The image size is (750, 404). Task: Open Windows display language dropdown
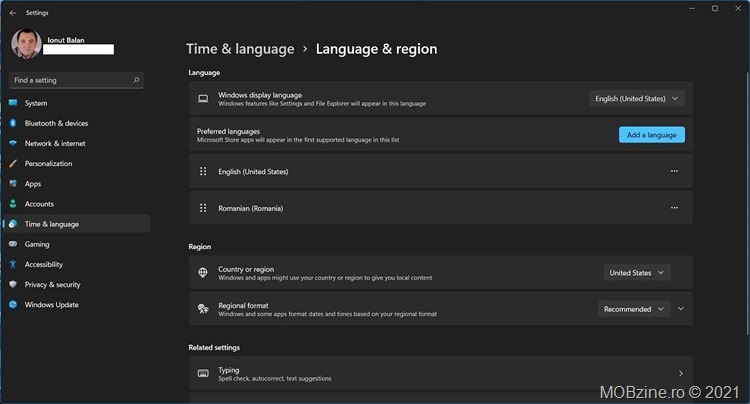(637, 98)
